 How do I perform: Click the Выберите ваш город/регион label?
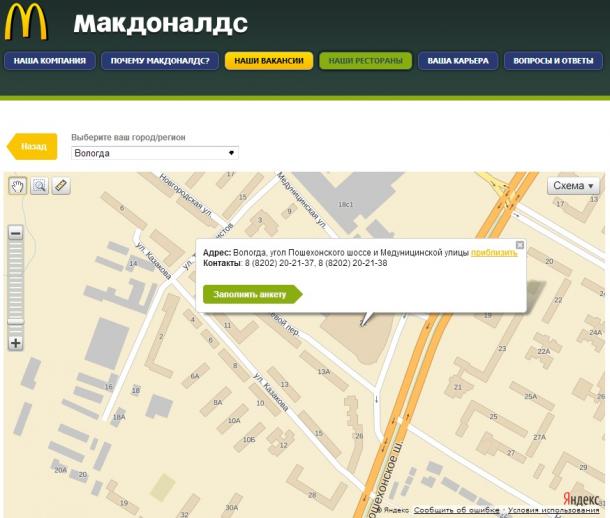click(x=128, y=137)
